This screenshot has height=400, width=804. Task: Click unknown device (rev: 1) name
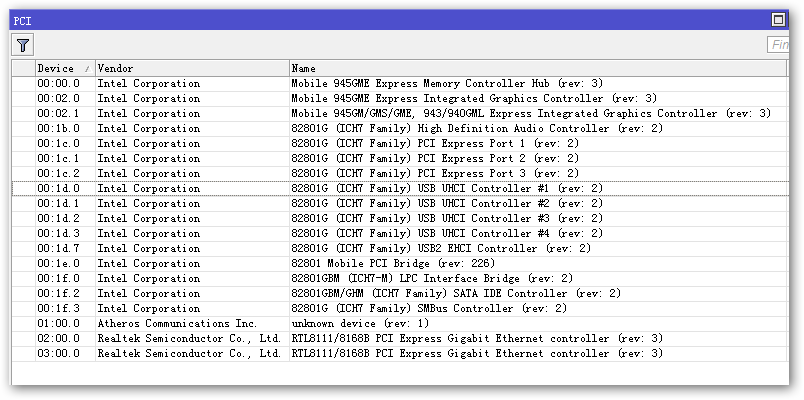(360, 323)
